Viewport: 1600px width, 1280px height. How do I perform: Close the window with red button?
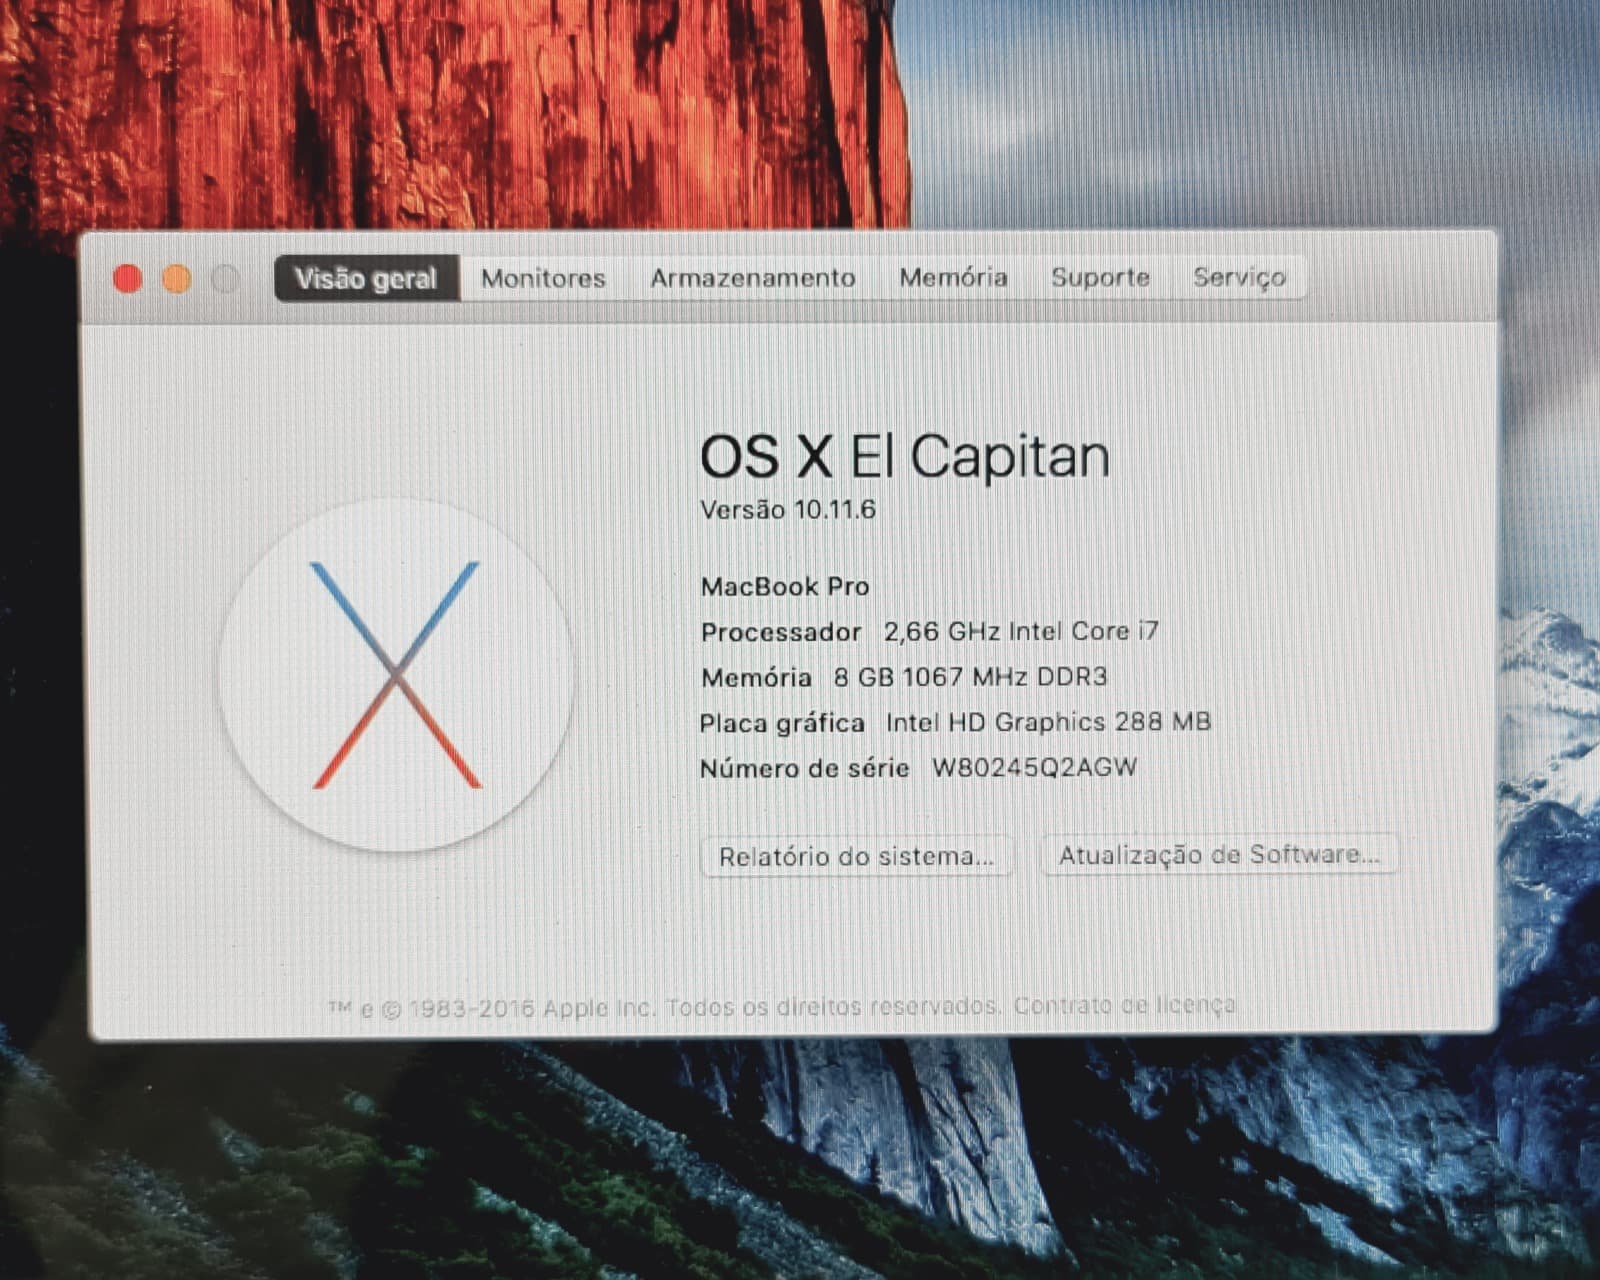click(127, 279)
